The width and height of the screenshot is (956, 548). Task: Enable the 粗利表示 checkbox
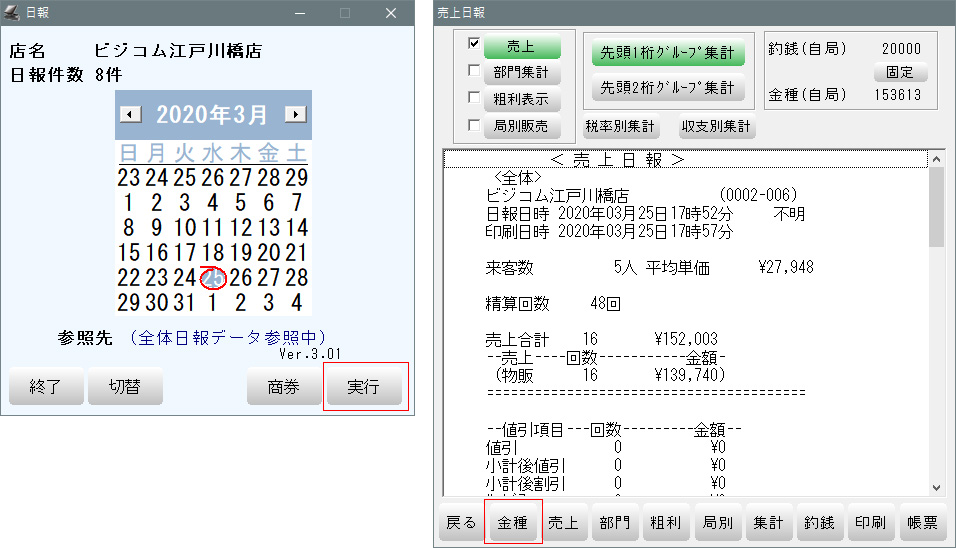pyautogui.click(x=474, y=99)
